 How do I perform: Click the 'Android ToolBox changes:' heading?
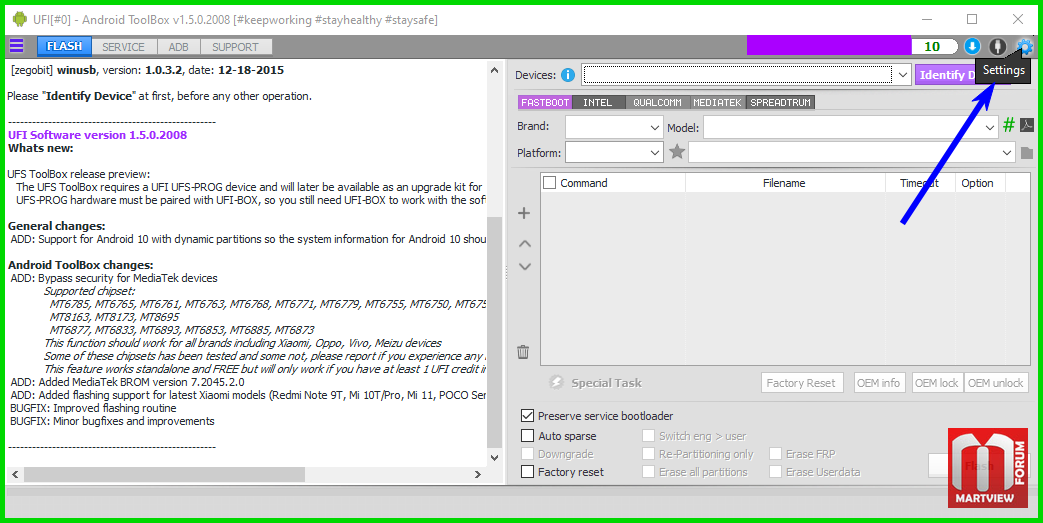click(x=80, y=265)
